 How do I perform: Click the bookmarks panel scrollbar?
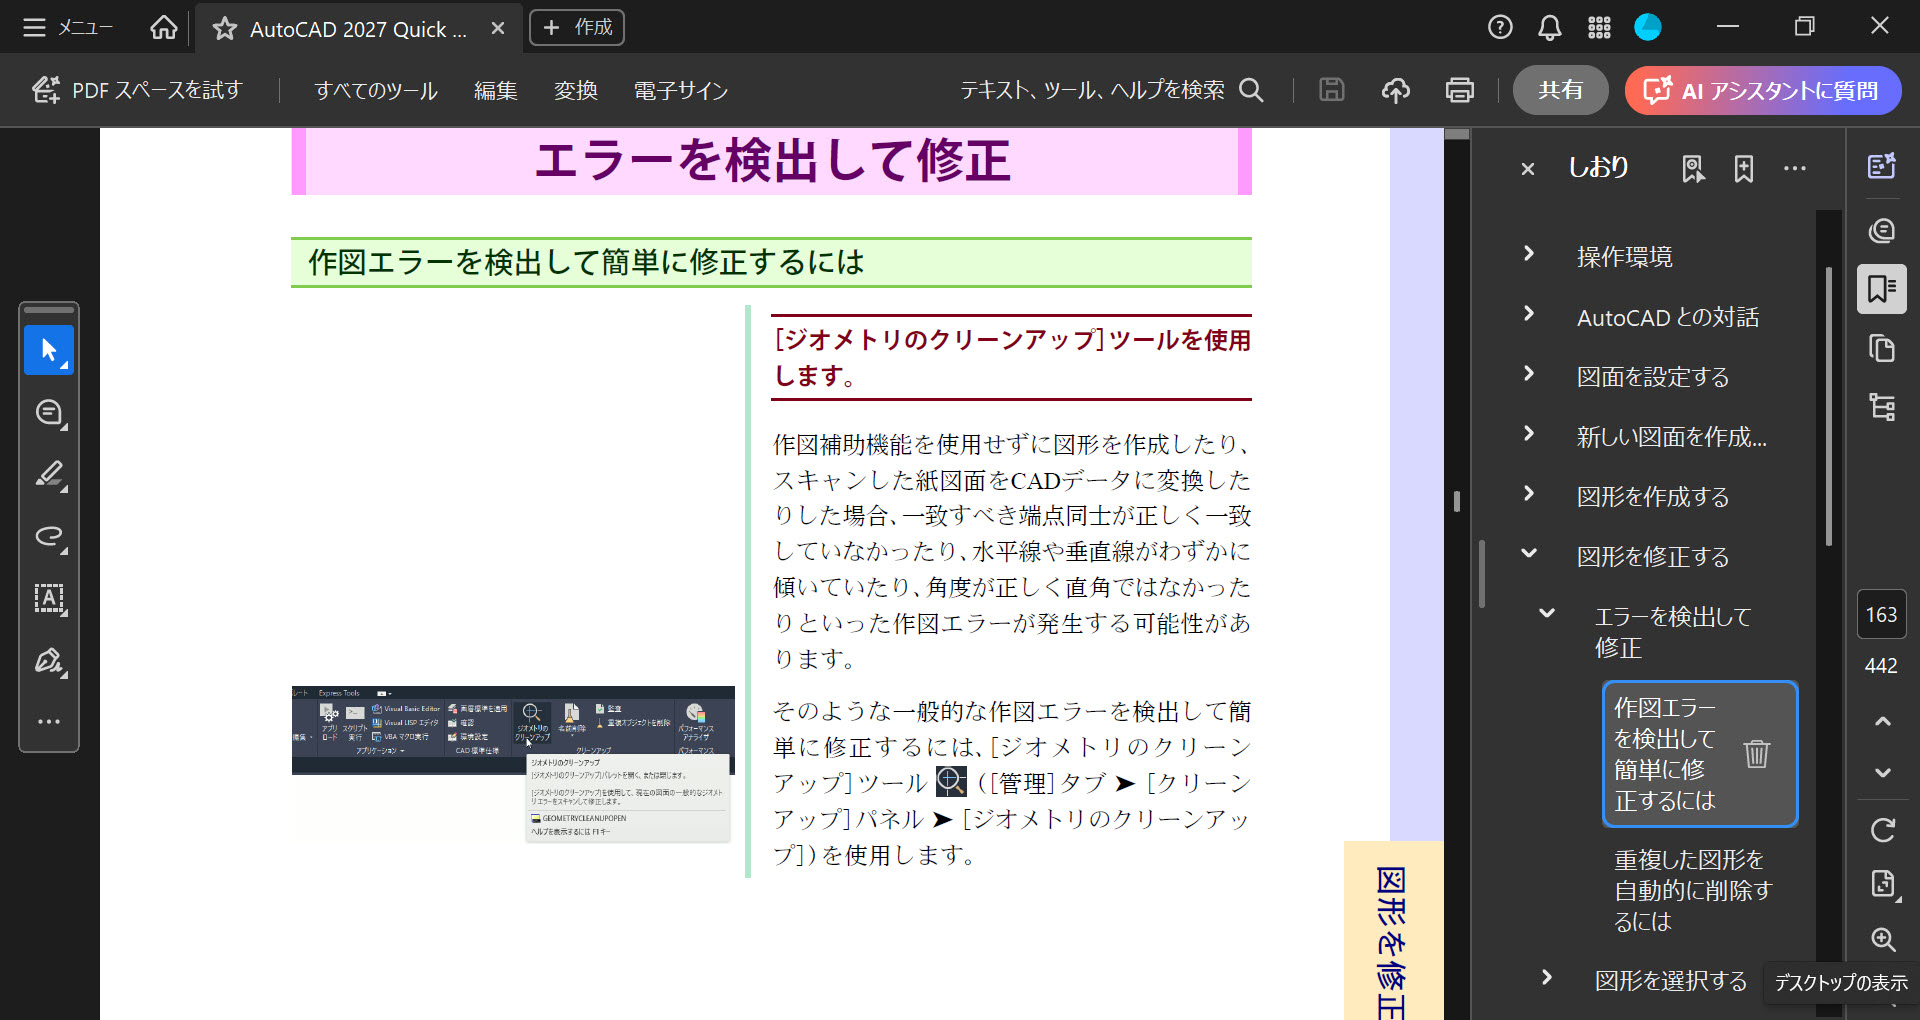1829,406
